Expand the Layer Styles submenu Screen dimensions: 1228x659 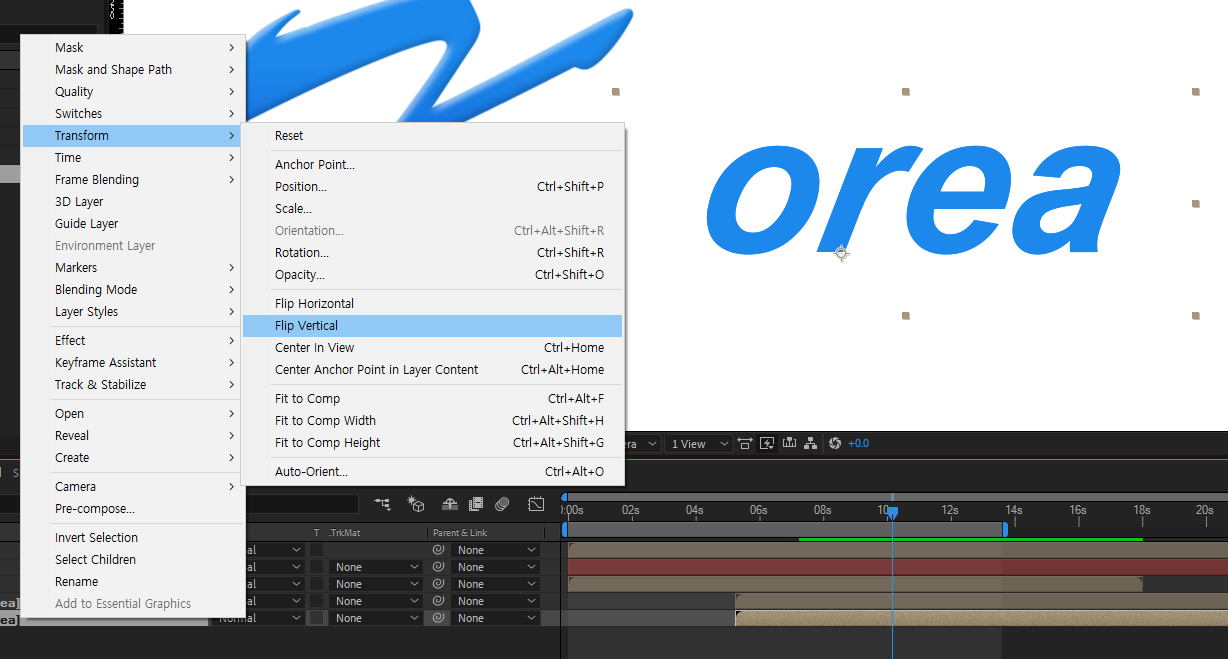[133, 311]
